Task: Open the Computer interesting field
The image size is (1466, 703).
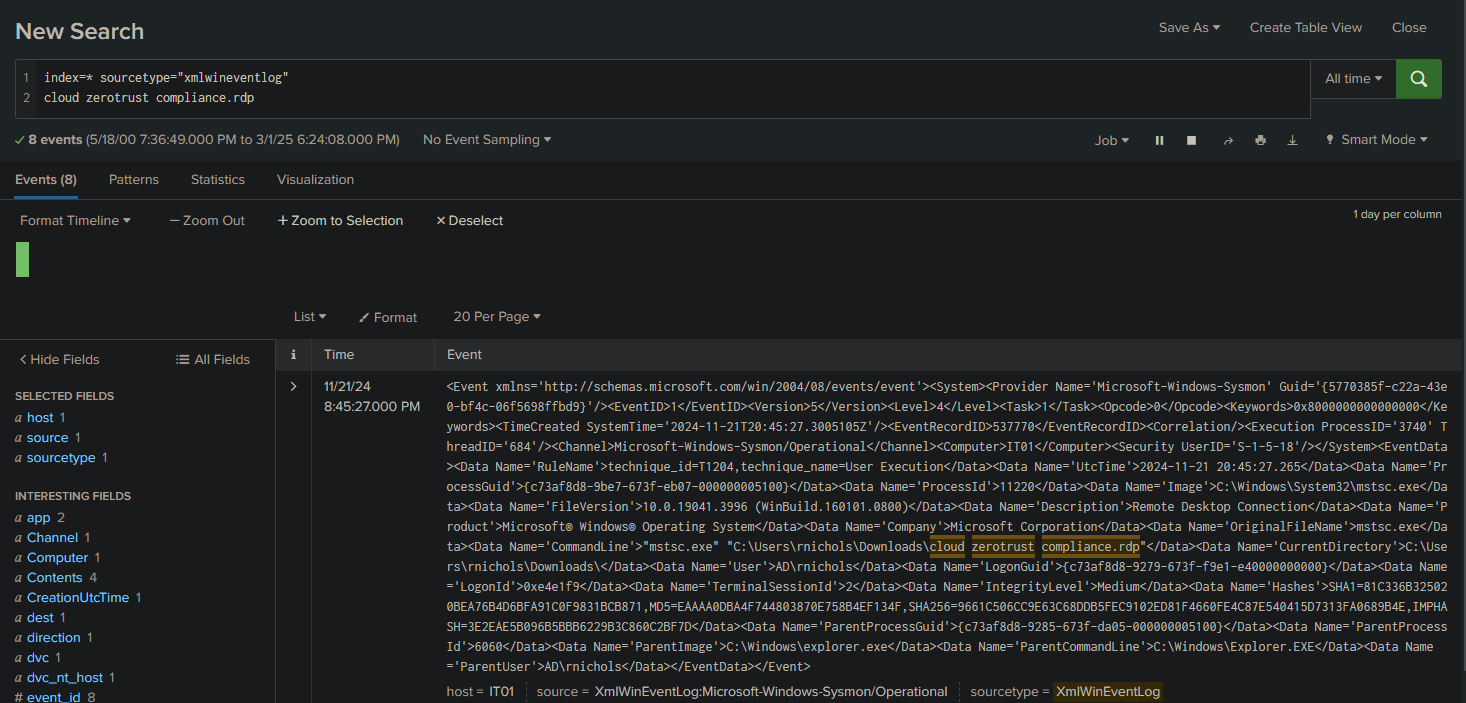Action: click(58, 557)
